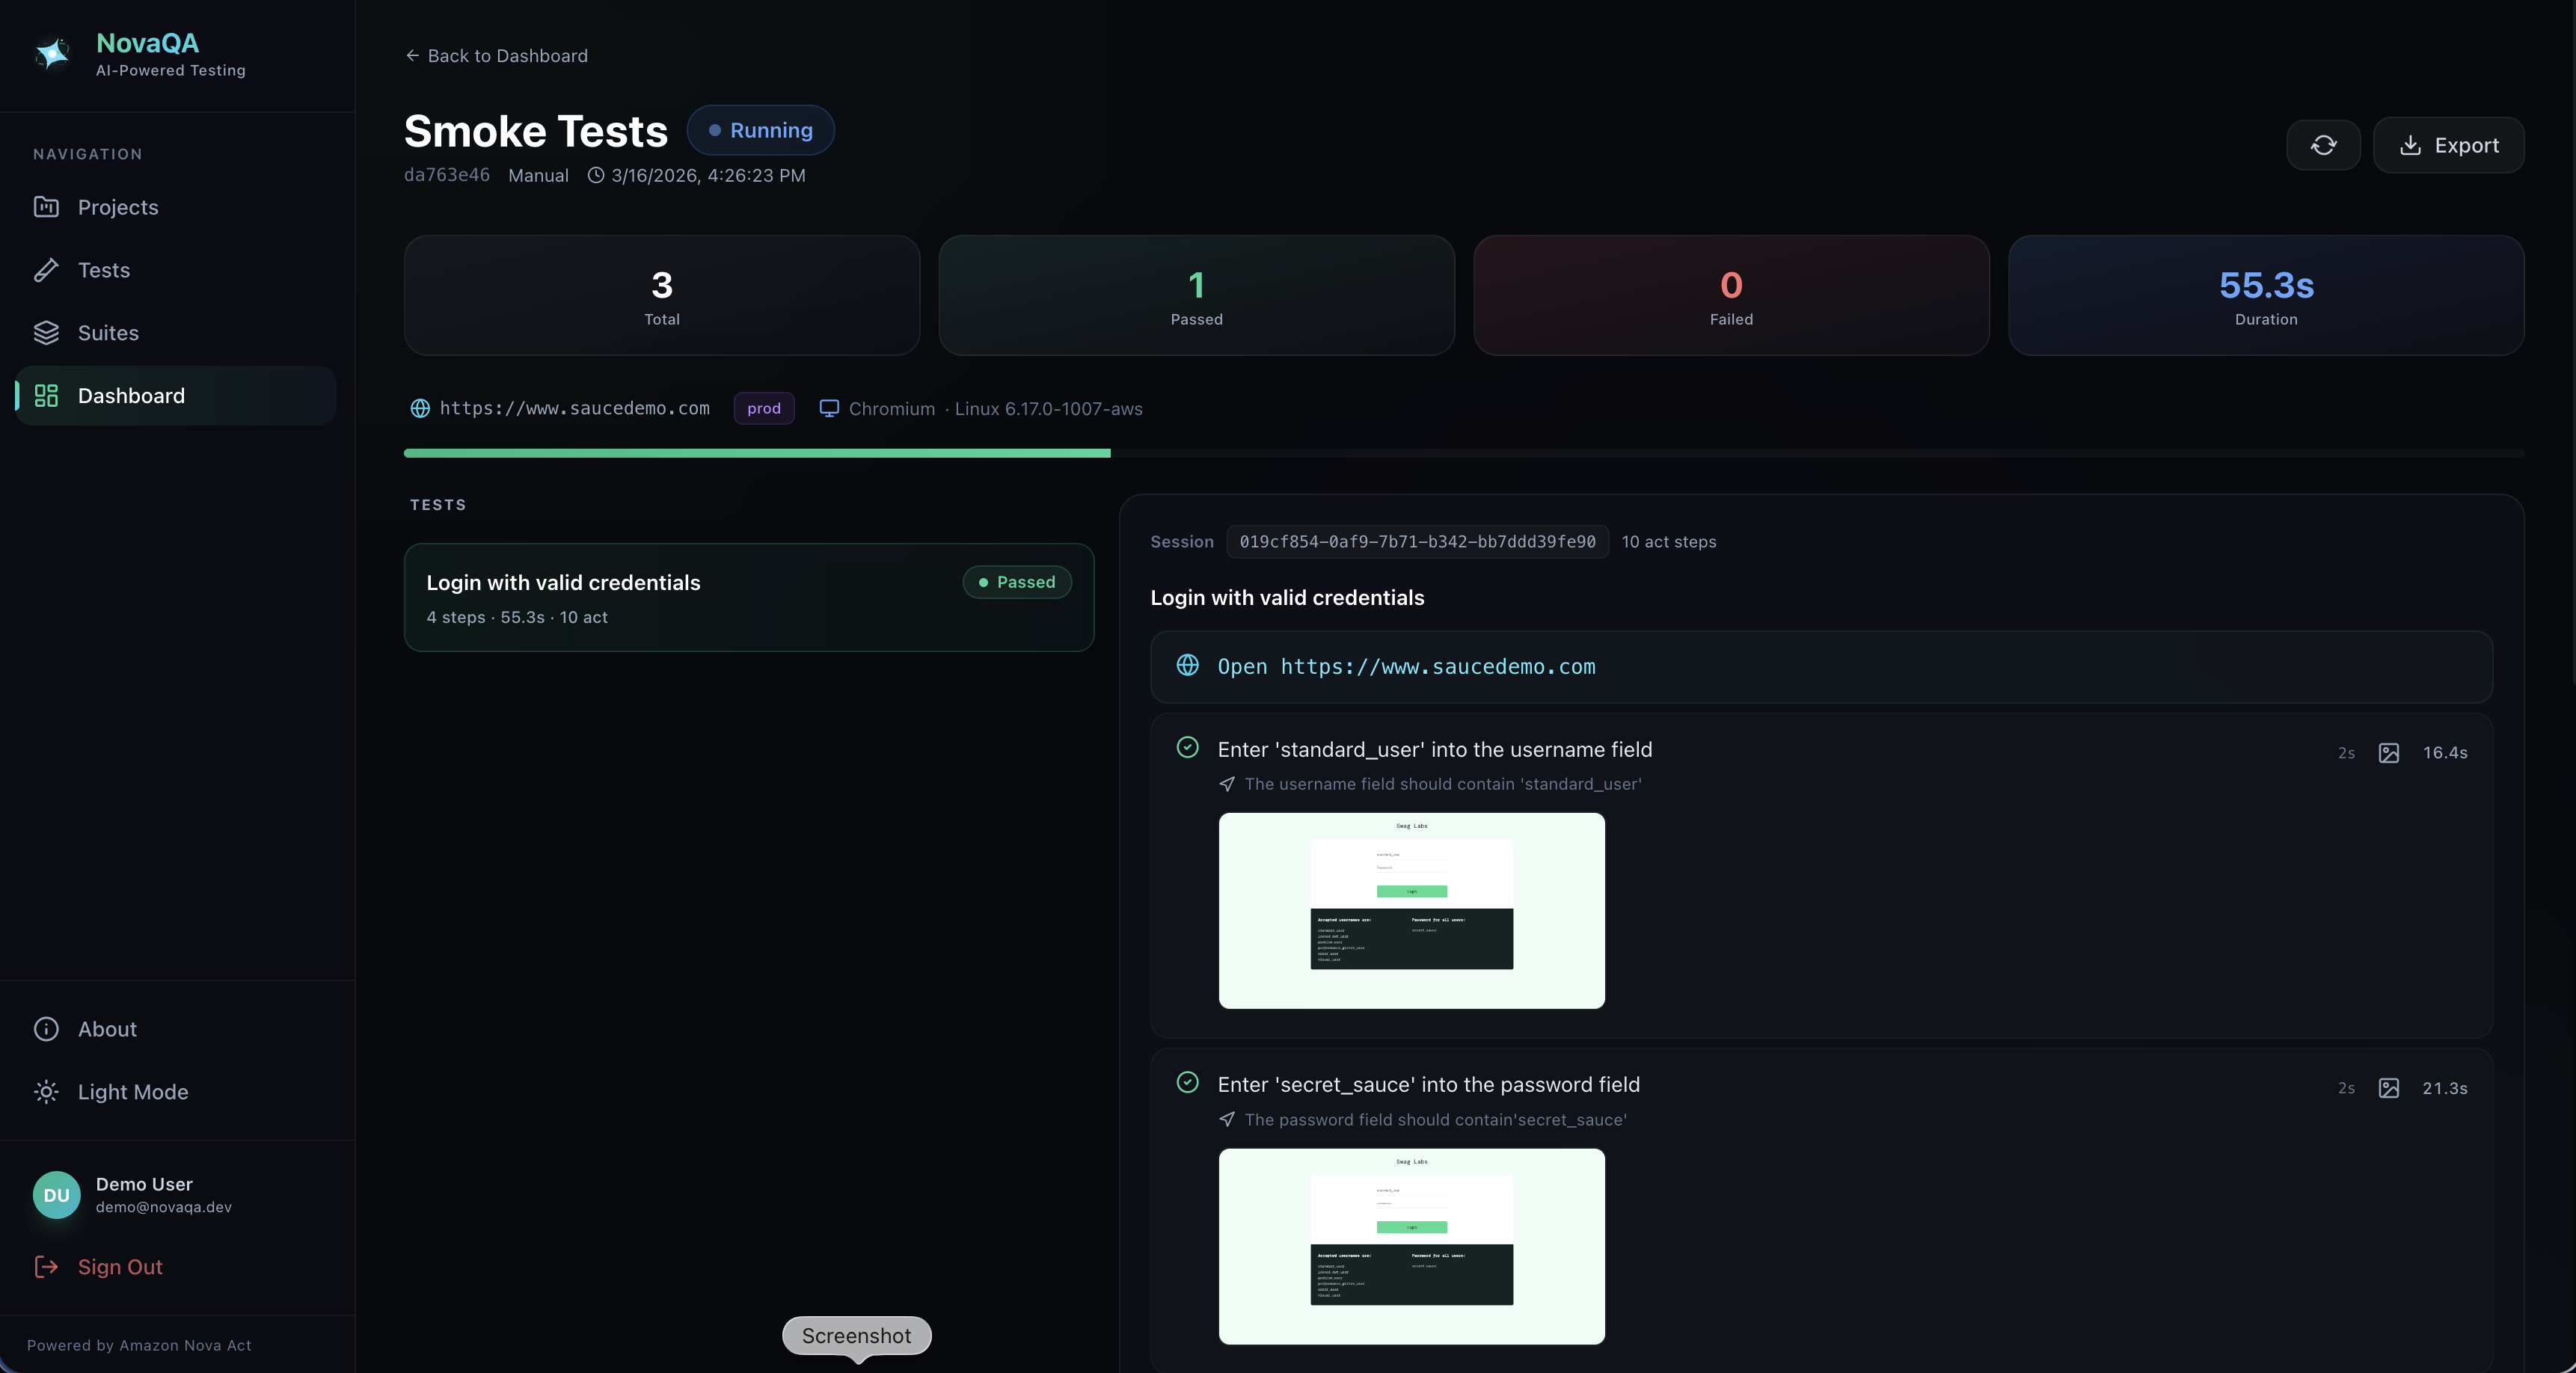Follow Back to Dashboard link
Screen dimensions: 2576x1373
click(x=497, y=56)
